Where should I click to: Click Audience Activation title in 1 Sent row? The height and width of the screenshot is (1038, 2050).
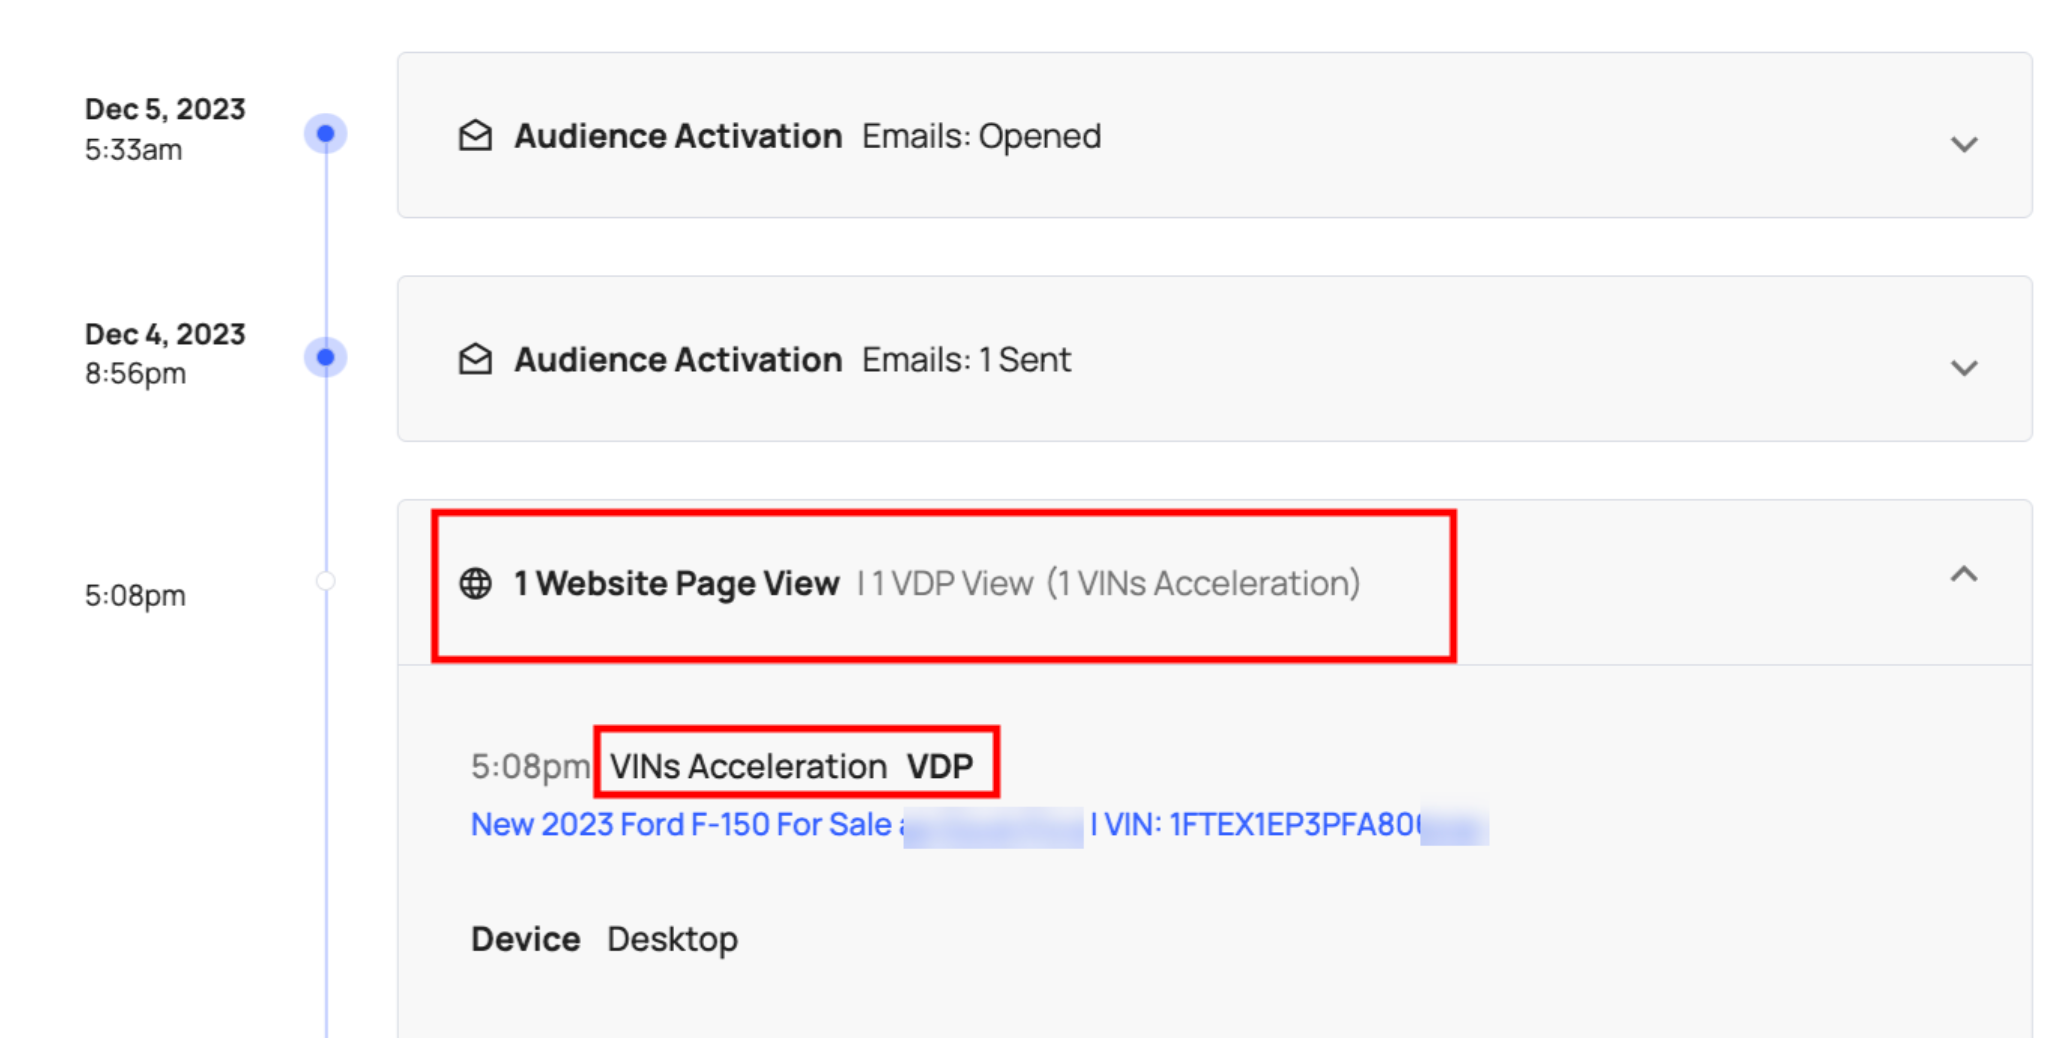tap(678, 359)
